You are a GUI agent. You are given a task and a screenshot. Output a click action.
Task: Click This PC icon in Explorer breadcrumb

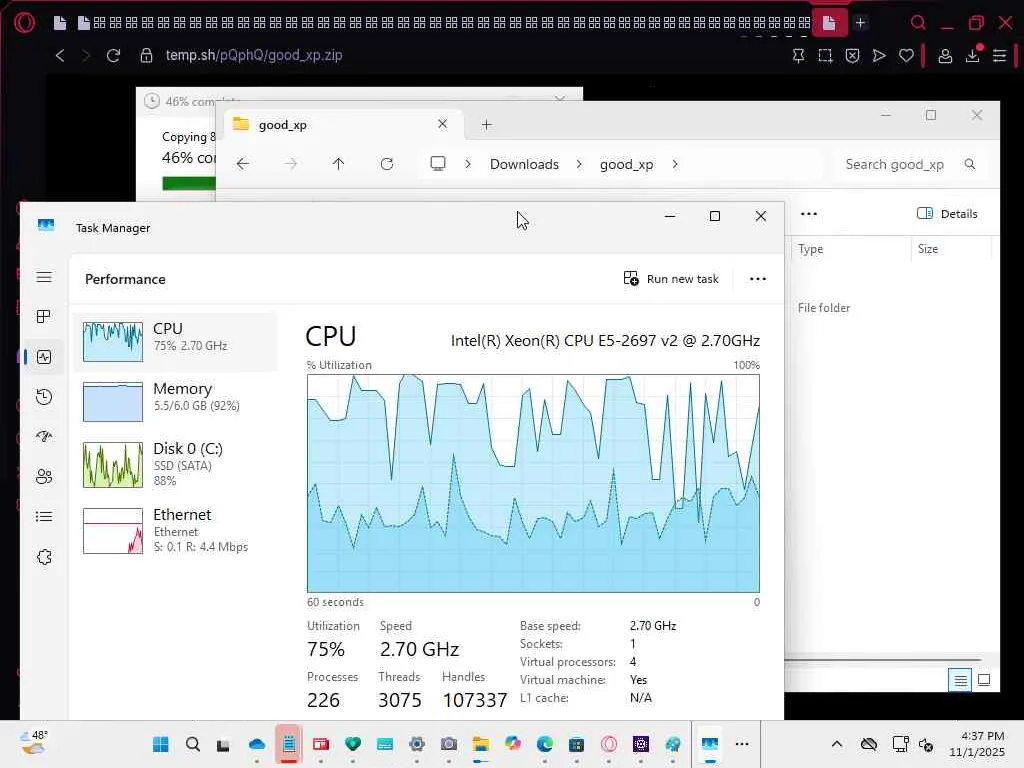coord(438,163)
